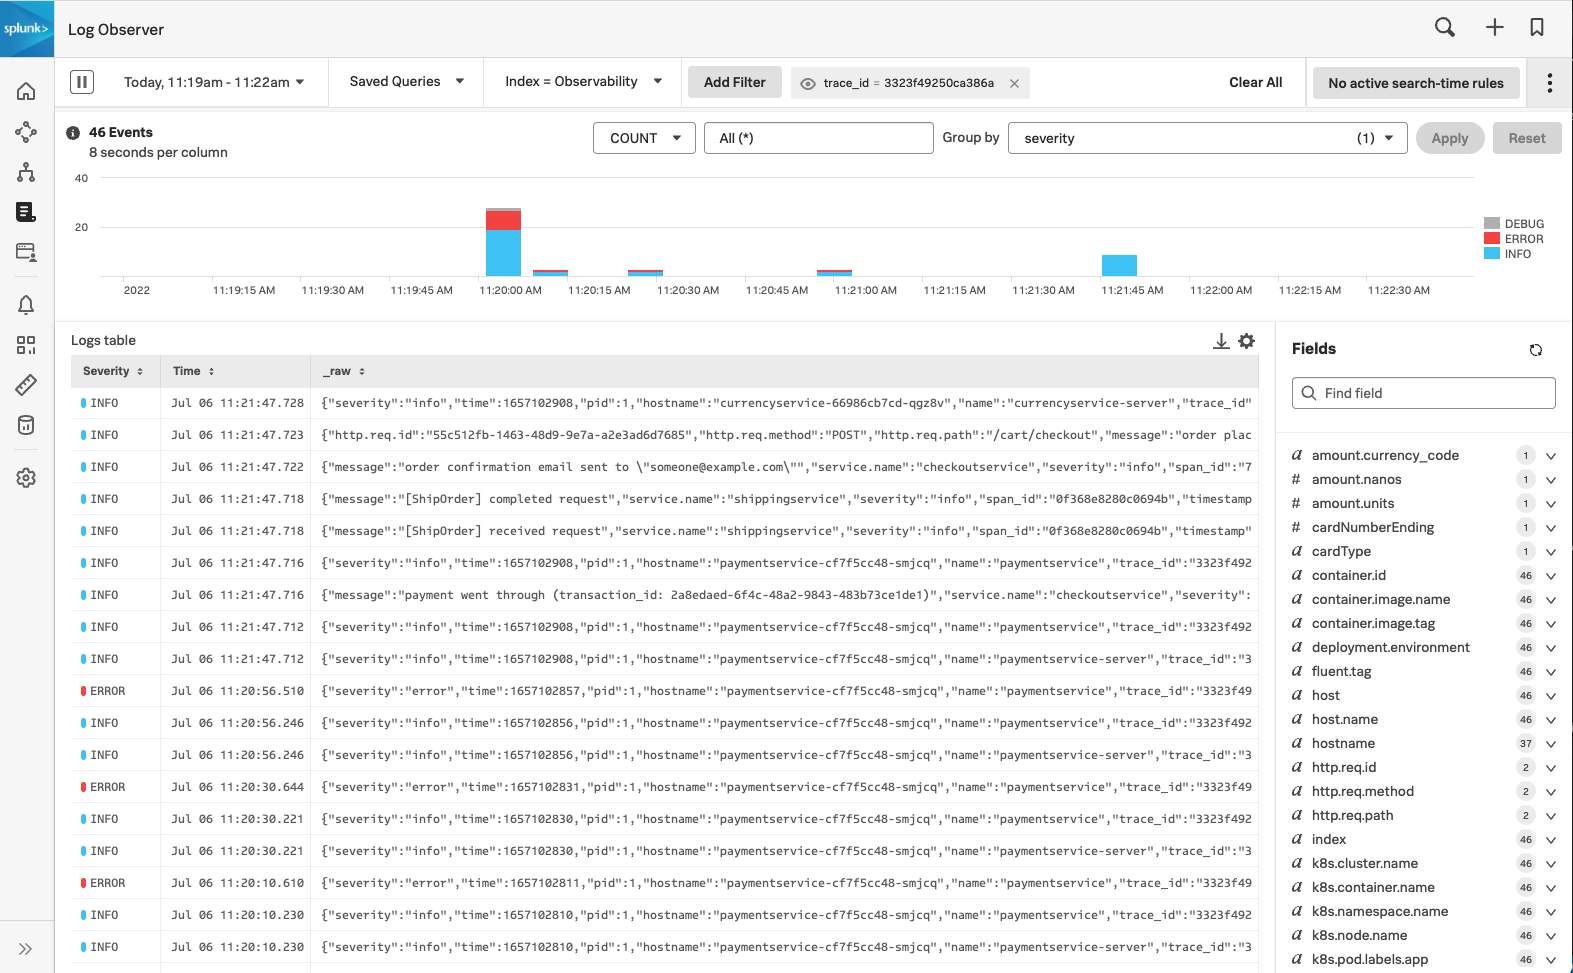Toggle ERROR legend swatch
The image size is (1573, 973).
click(1492, 239)
